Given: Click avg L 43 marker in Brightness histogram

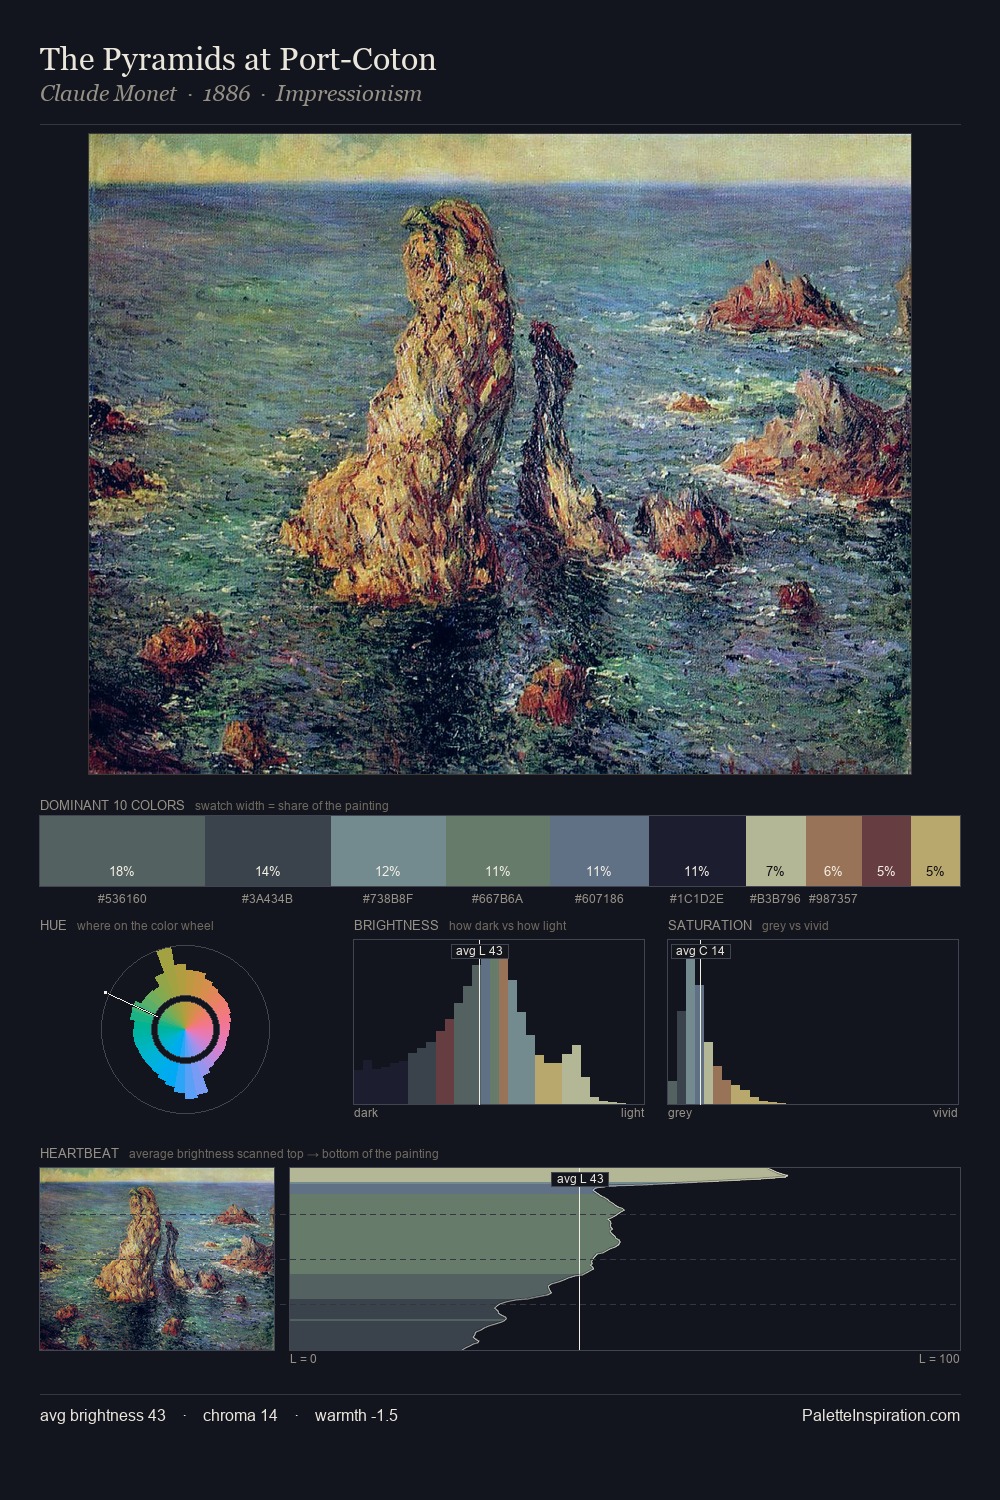Looking at the screenshot, I should [479, 951].
